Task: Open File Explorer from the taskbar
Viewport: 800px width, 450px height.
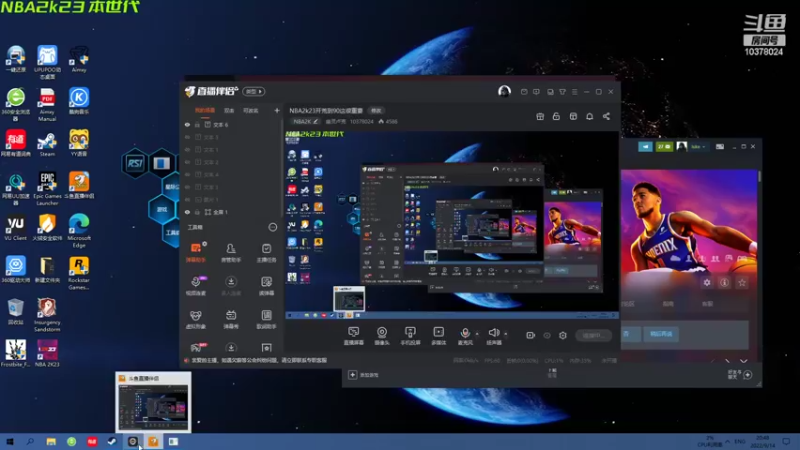Action: click(x=51, y=441)
